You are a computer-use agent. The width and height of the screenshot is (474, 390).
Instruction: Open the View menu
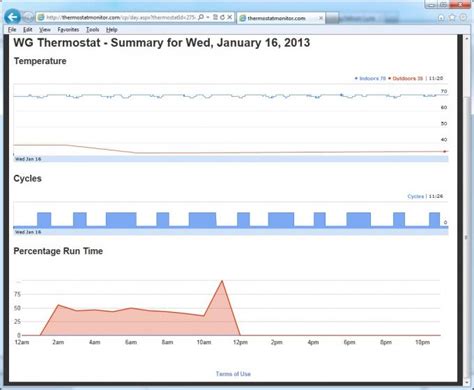coord(45,30)
